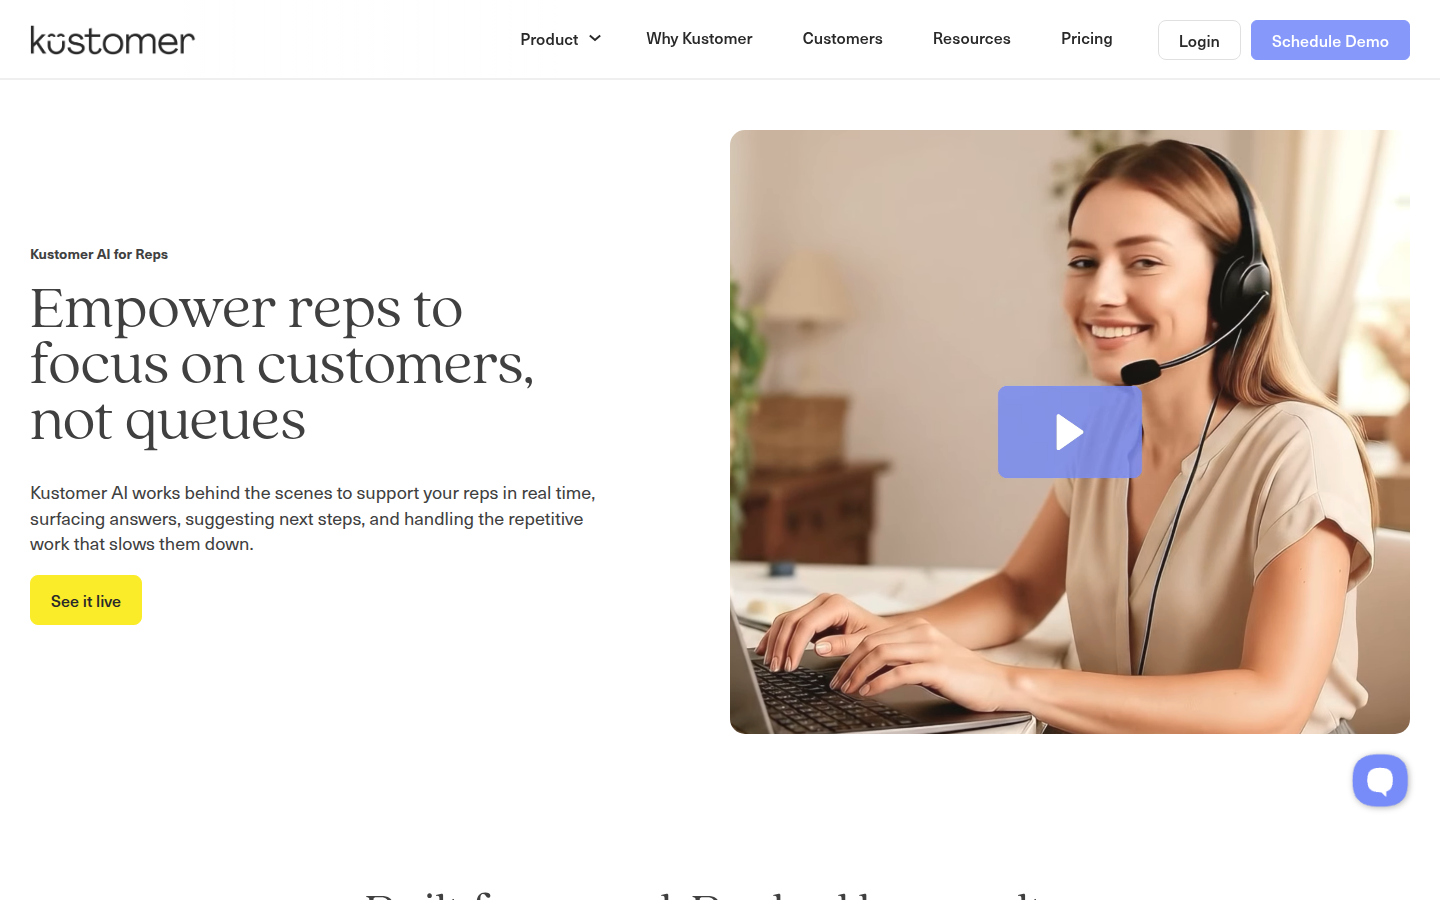Click the yellow See it live button

tap(86, 600)
